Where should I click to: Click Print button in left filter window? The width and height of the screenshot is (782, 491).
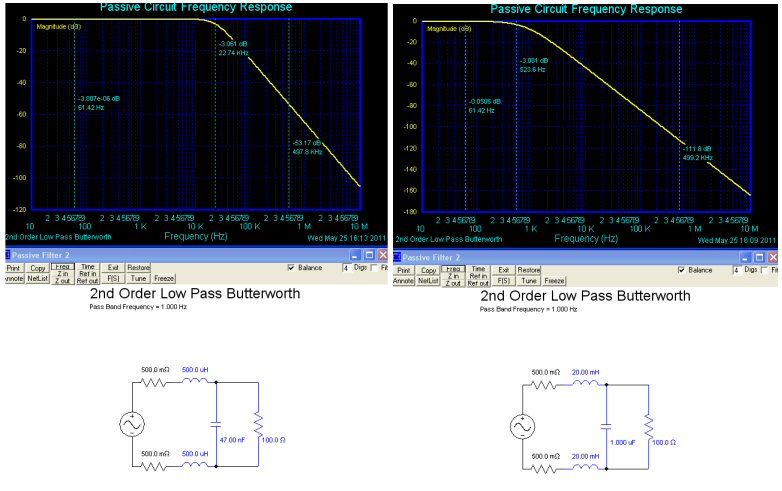point(13,269)
